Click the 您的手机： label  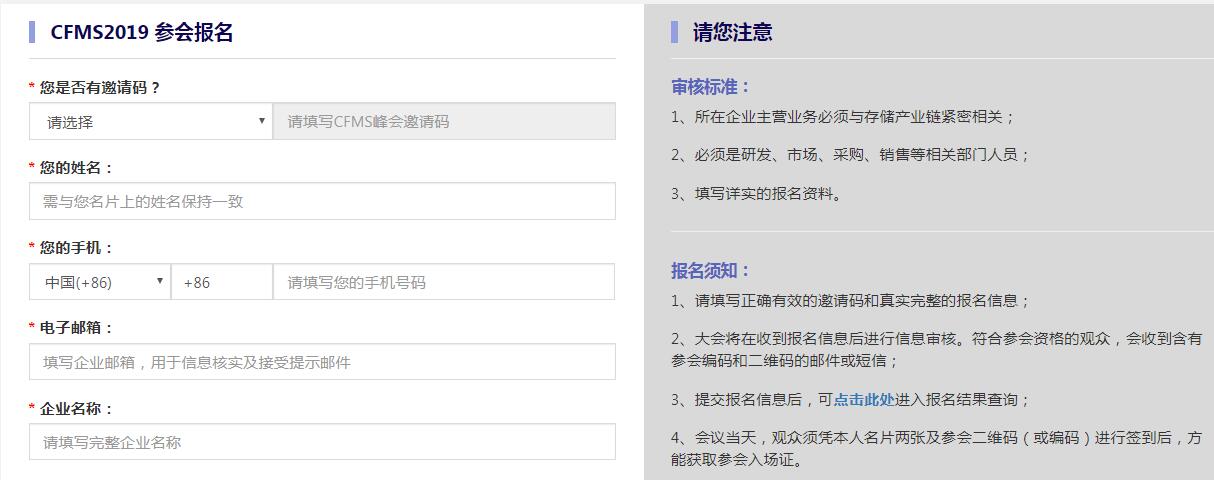[77, 248]
